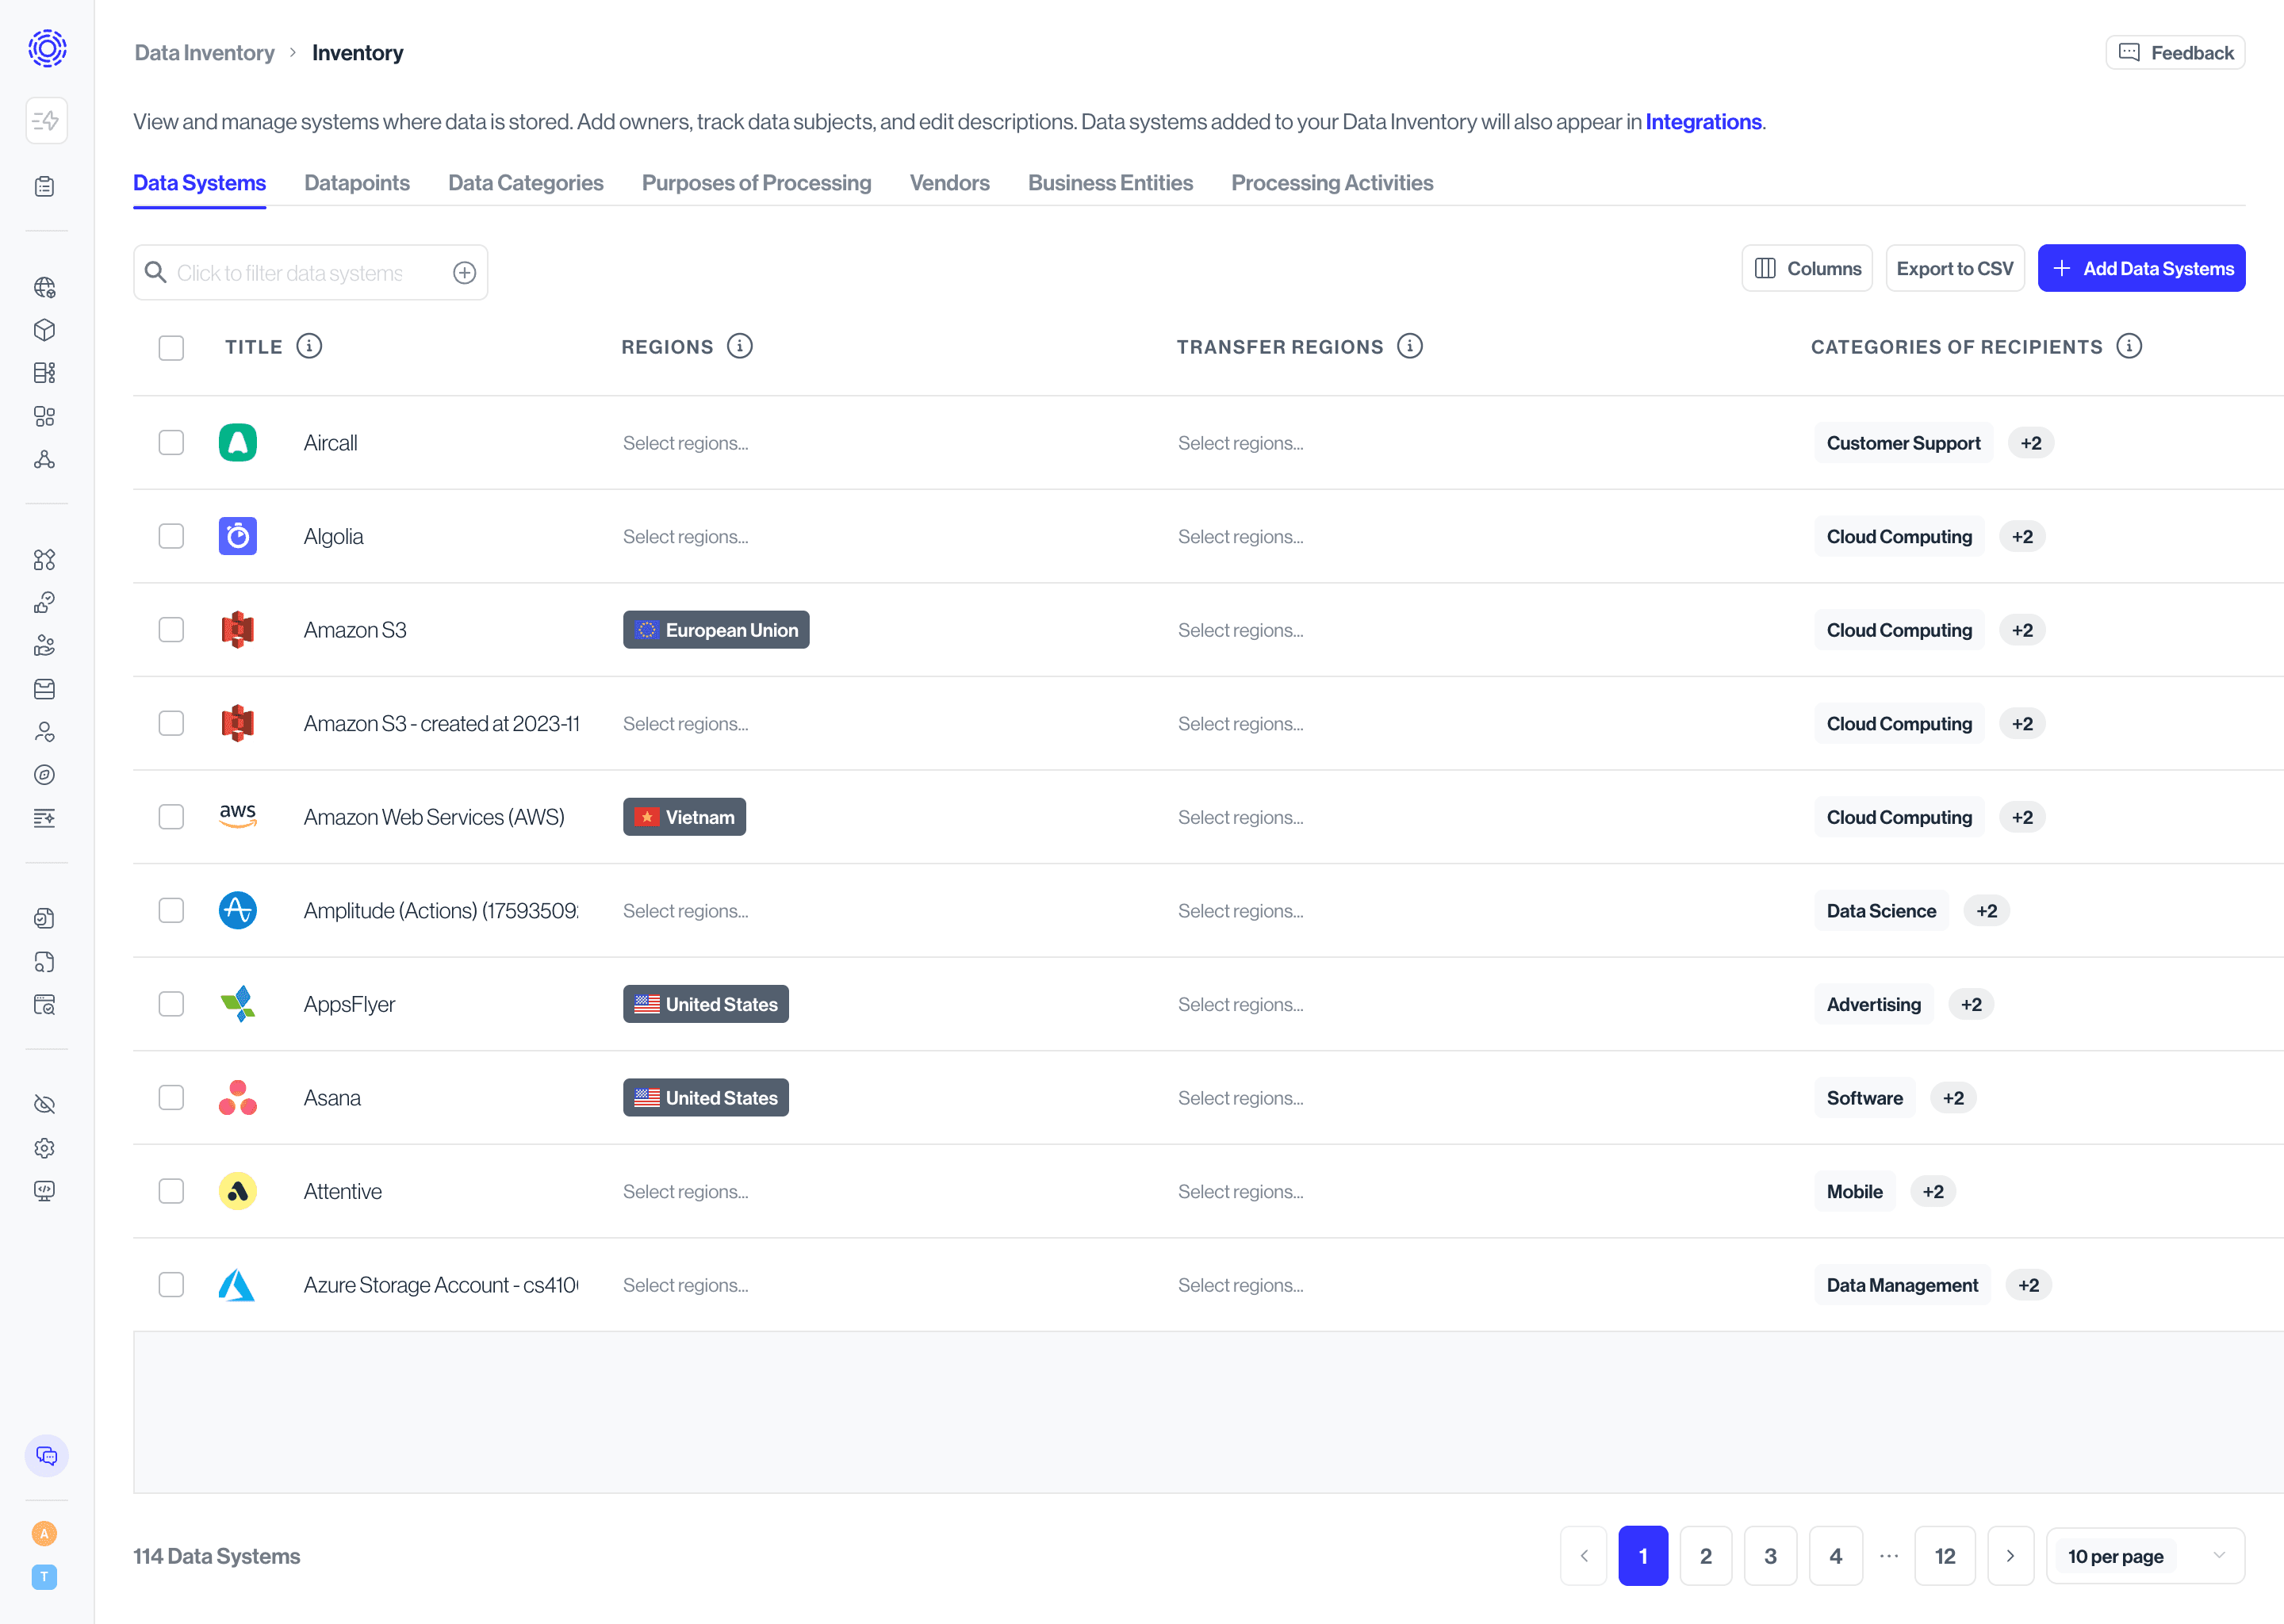Open the '10 per page' dropdown

tap(2146, 1556)
